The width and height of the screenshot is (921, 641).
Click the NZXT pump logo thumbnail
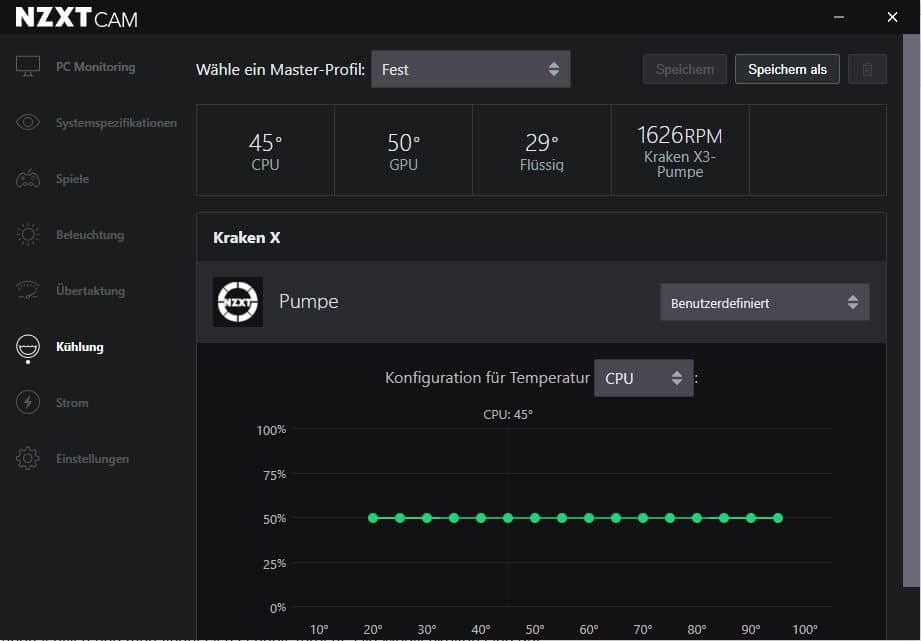[x=238, y=302]
